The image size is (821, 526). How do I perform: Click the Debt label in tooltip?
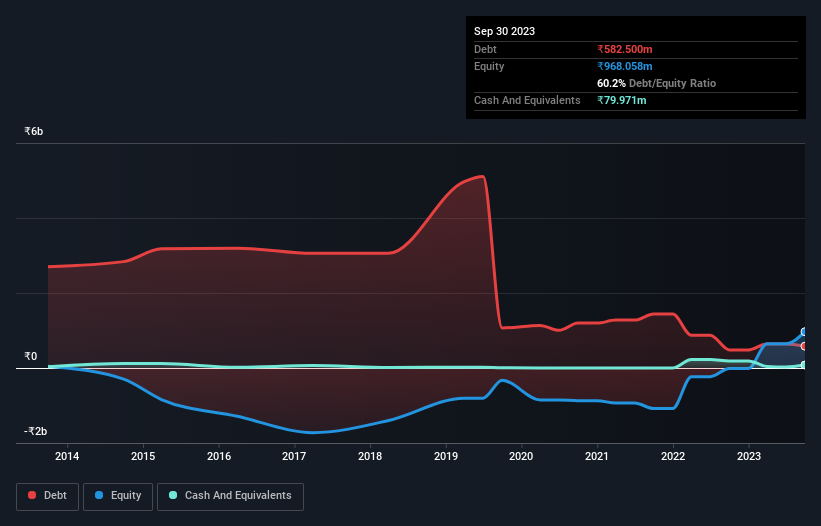485,49
